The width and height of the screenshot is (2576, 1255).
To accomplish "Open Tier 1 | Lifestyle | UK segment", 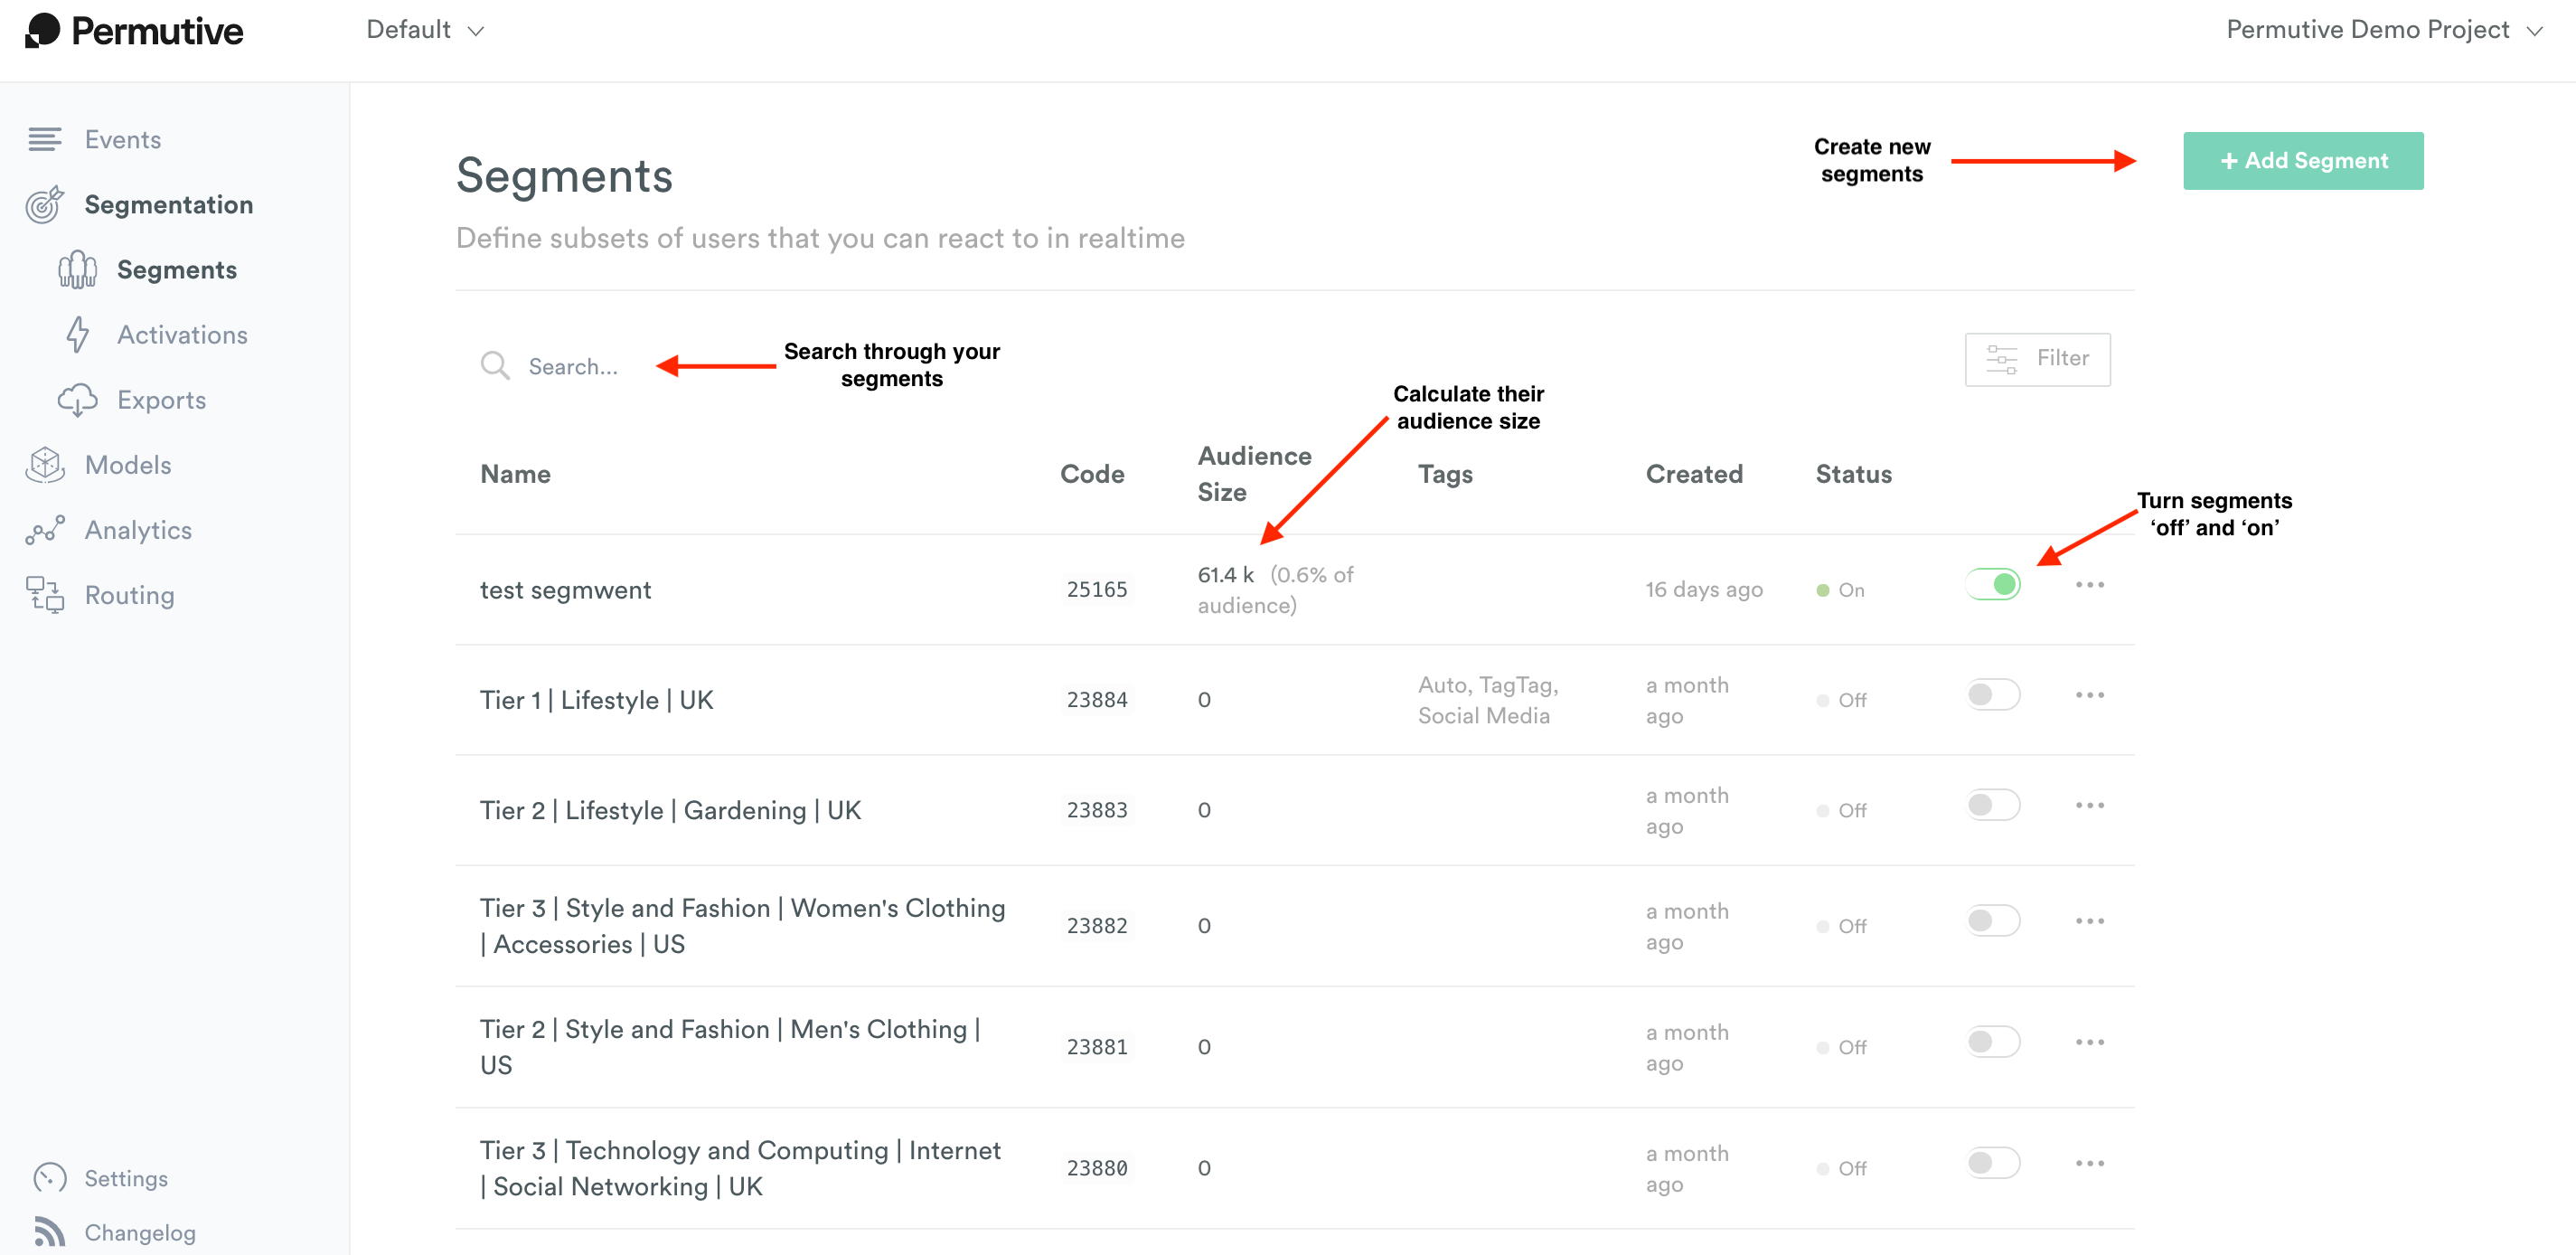I will coord(596,700).
